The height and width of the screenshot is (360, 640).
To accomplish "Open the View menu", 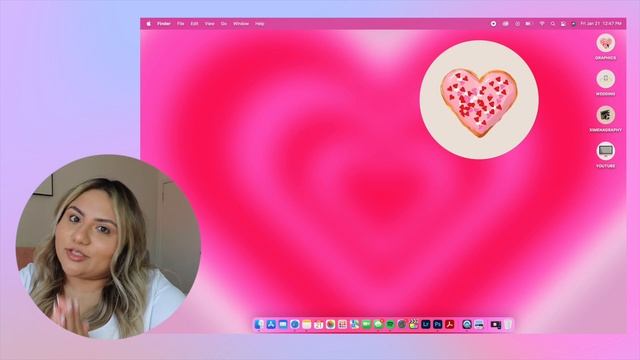I will click(x=209, y=24).
